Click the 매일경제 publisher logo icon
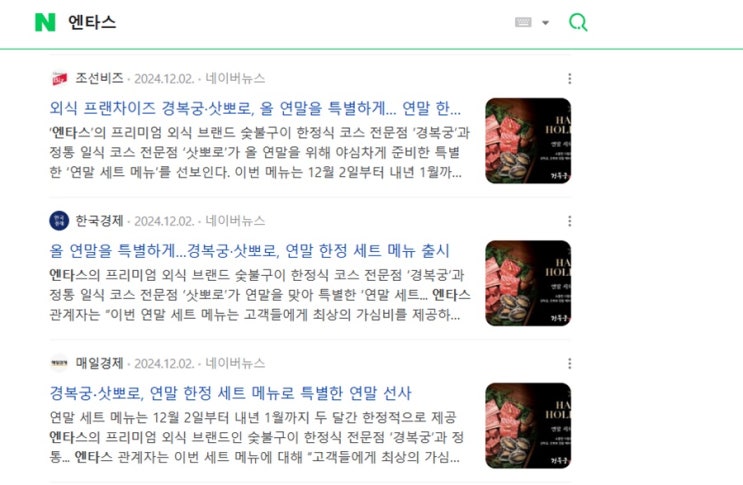Screen dimensions: 743x485 [x=59, y=363]
